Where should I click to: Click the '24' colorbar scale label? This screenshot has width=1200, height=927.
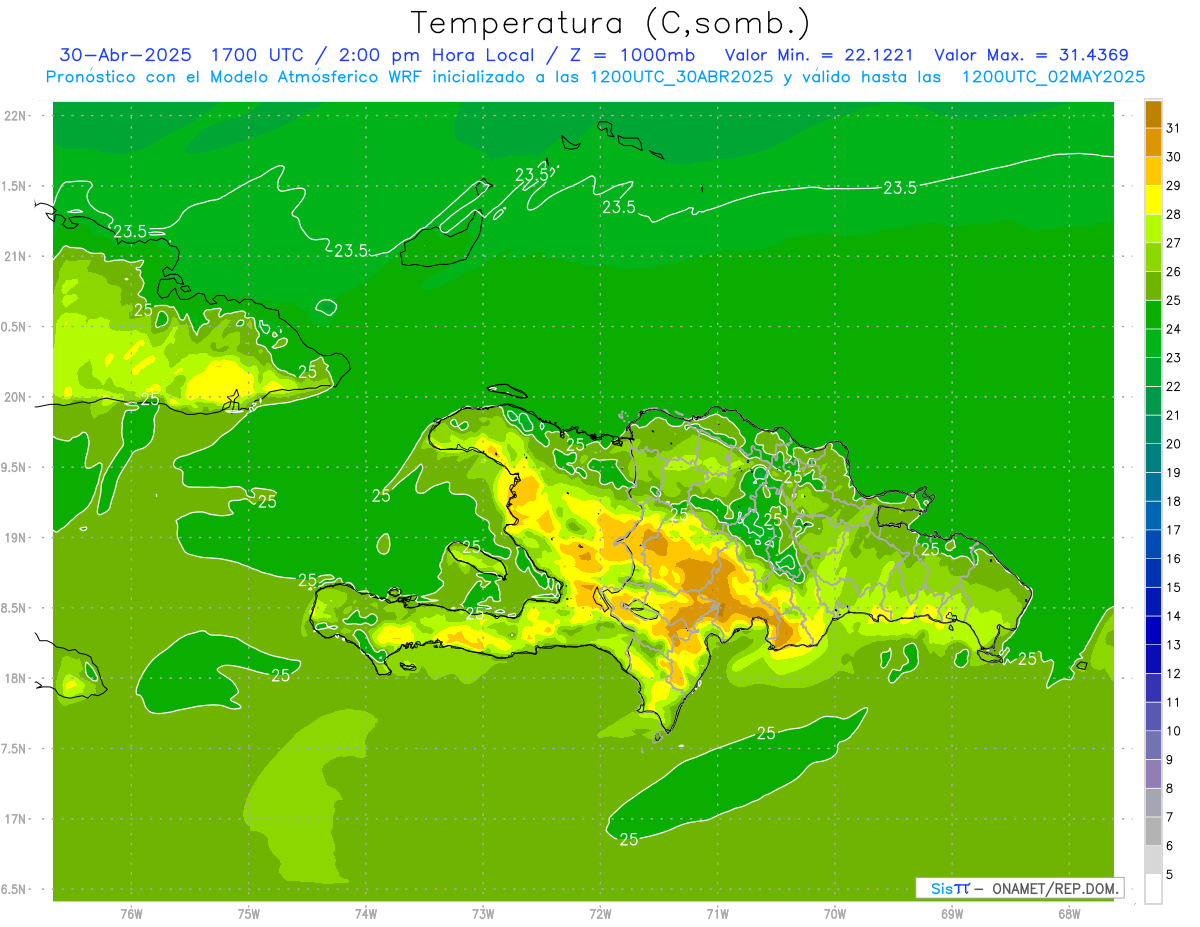click(1174, 329)
